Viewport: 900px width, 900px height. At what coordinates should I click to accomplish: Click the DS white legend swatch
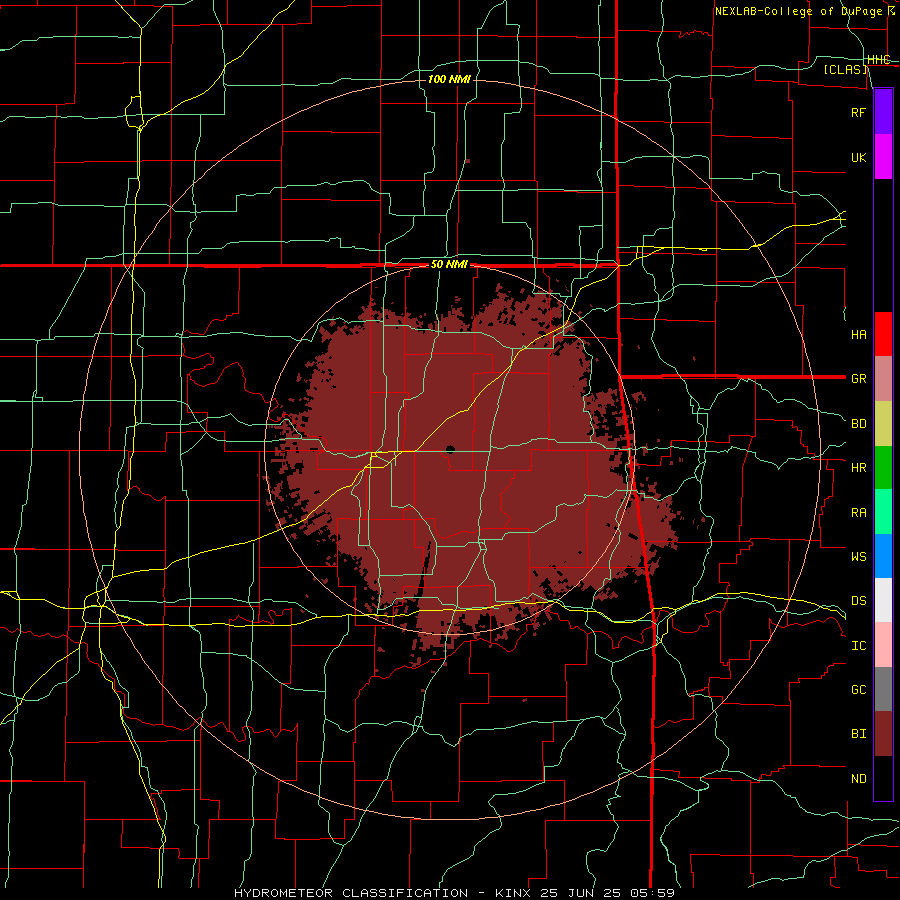(883, 600)
